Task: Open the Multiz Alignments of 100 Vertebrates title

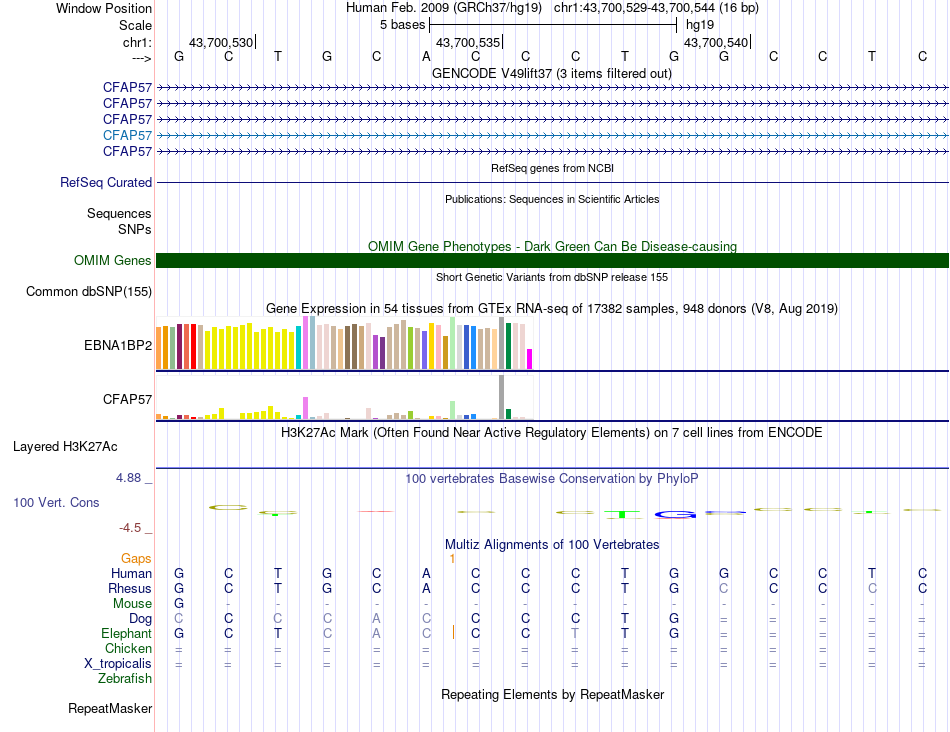Action: tap(551, 545)
